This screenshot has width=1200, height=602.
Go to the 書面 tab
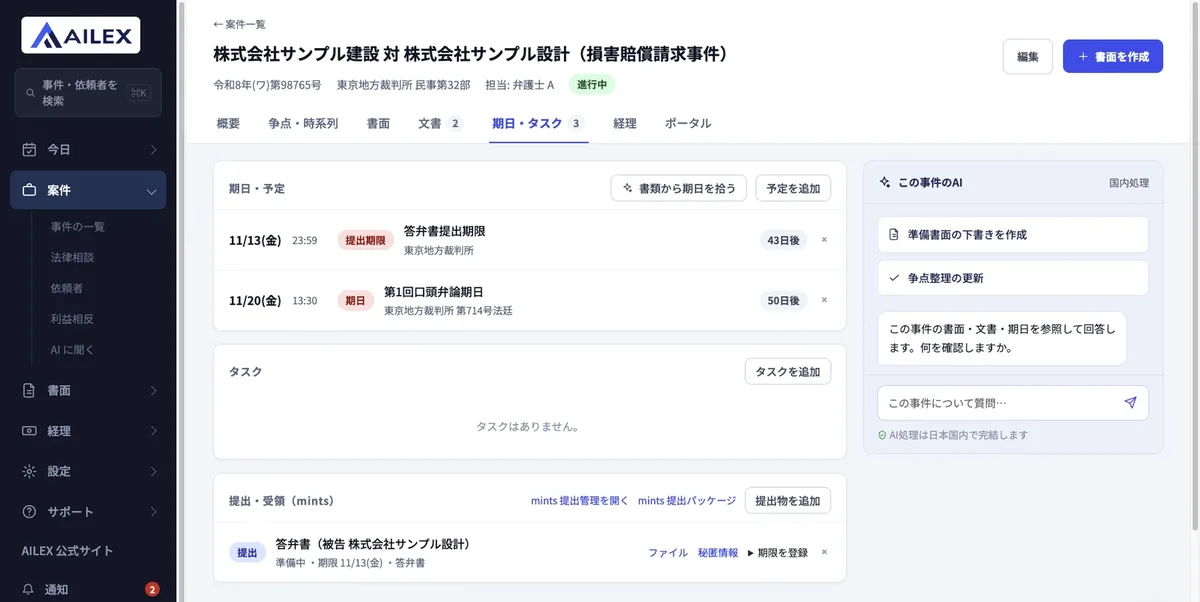point(378,124)
